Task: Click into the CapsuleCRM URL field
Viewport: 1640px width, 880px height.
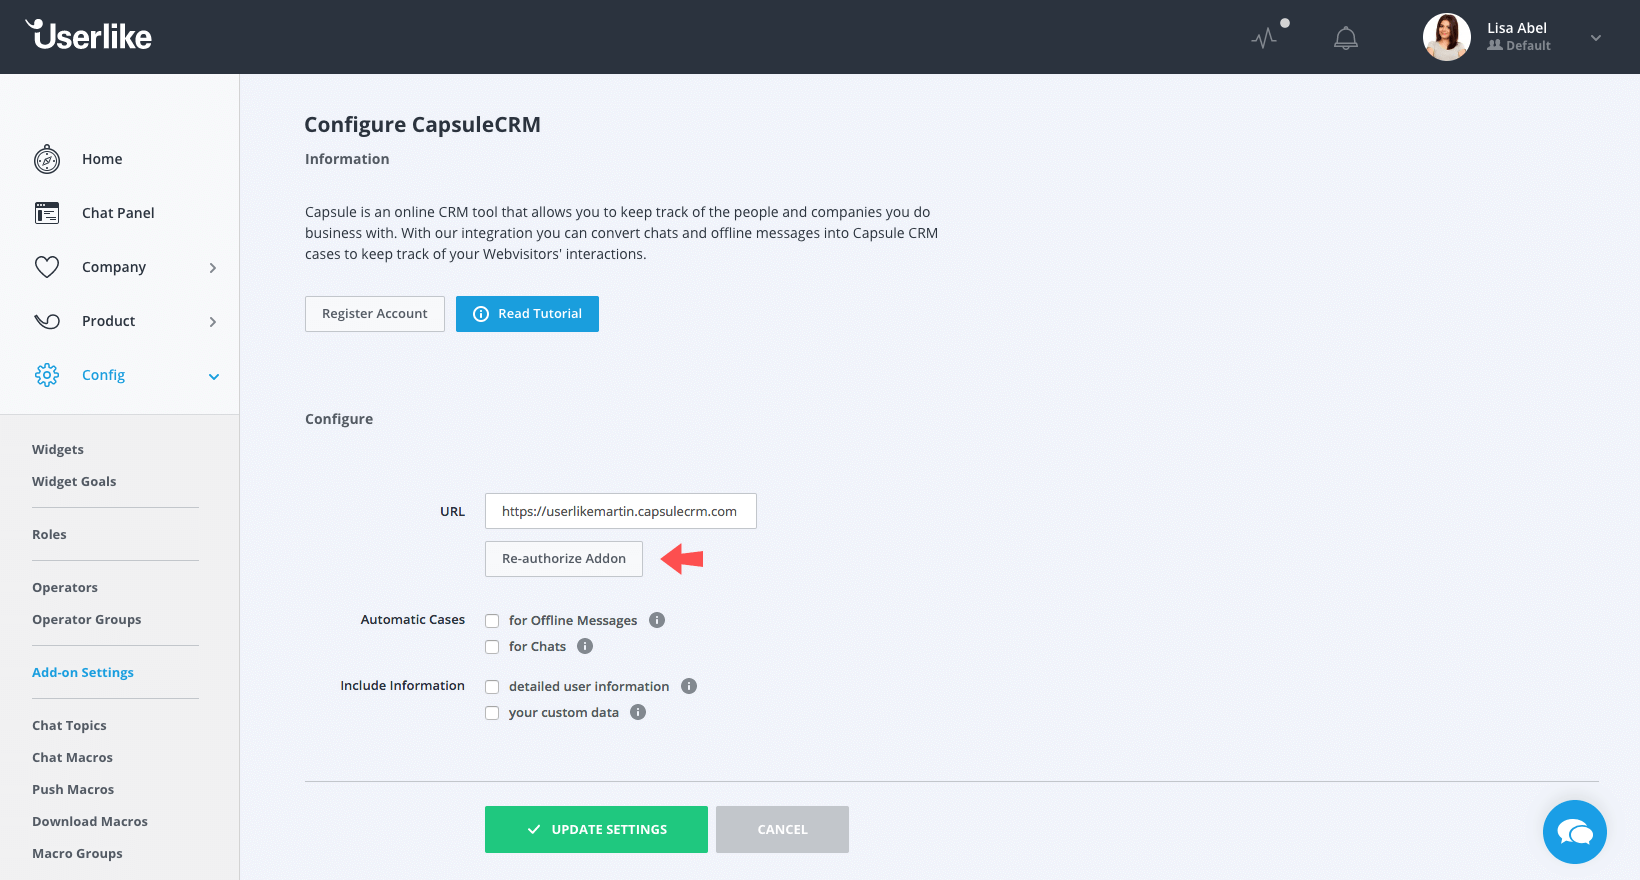Action: coord(620,511)
